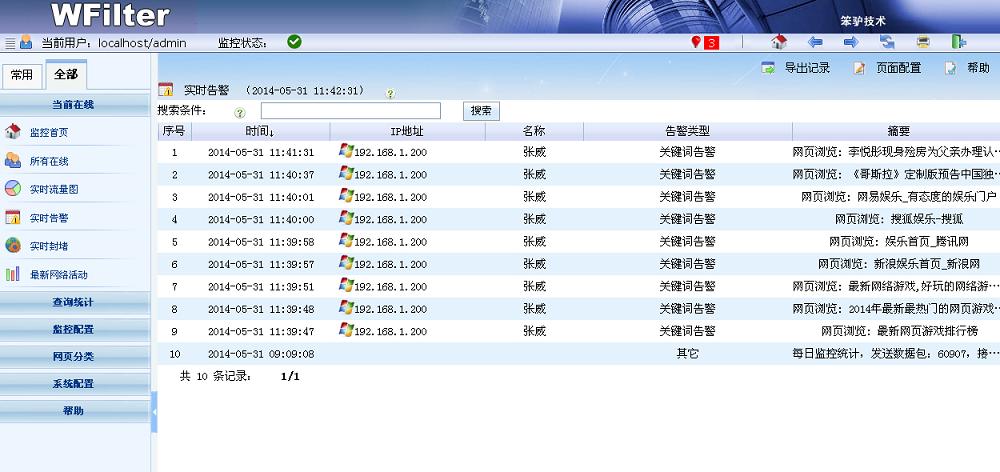The width and height of the screenshot is (1000, 472).
Task: Open the red alert notification counter
Action: tap(705, 42)
